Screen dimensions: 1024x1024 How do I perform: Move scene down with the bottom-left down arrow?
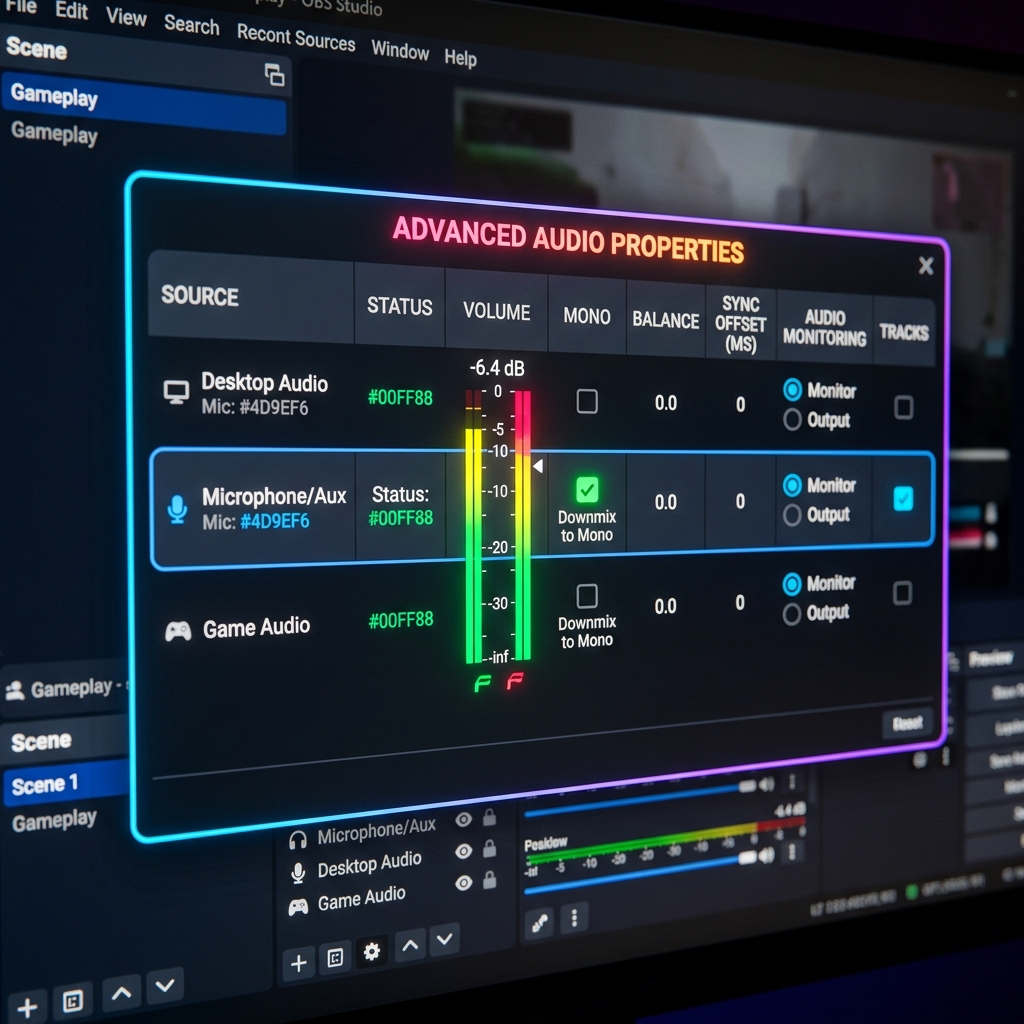(x=165, y=985)
